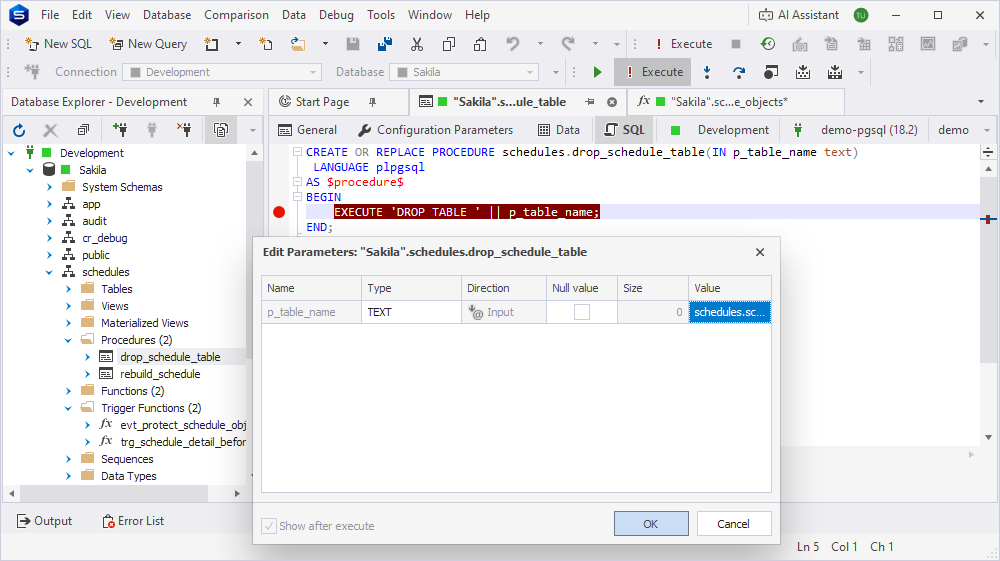Switch to the Configuration Parameters tab
1000x561 pixels.
[x=436, y=130]
